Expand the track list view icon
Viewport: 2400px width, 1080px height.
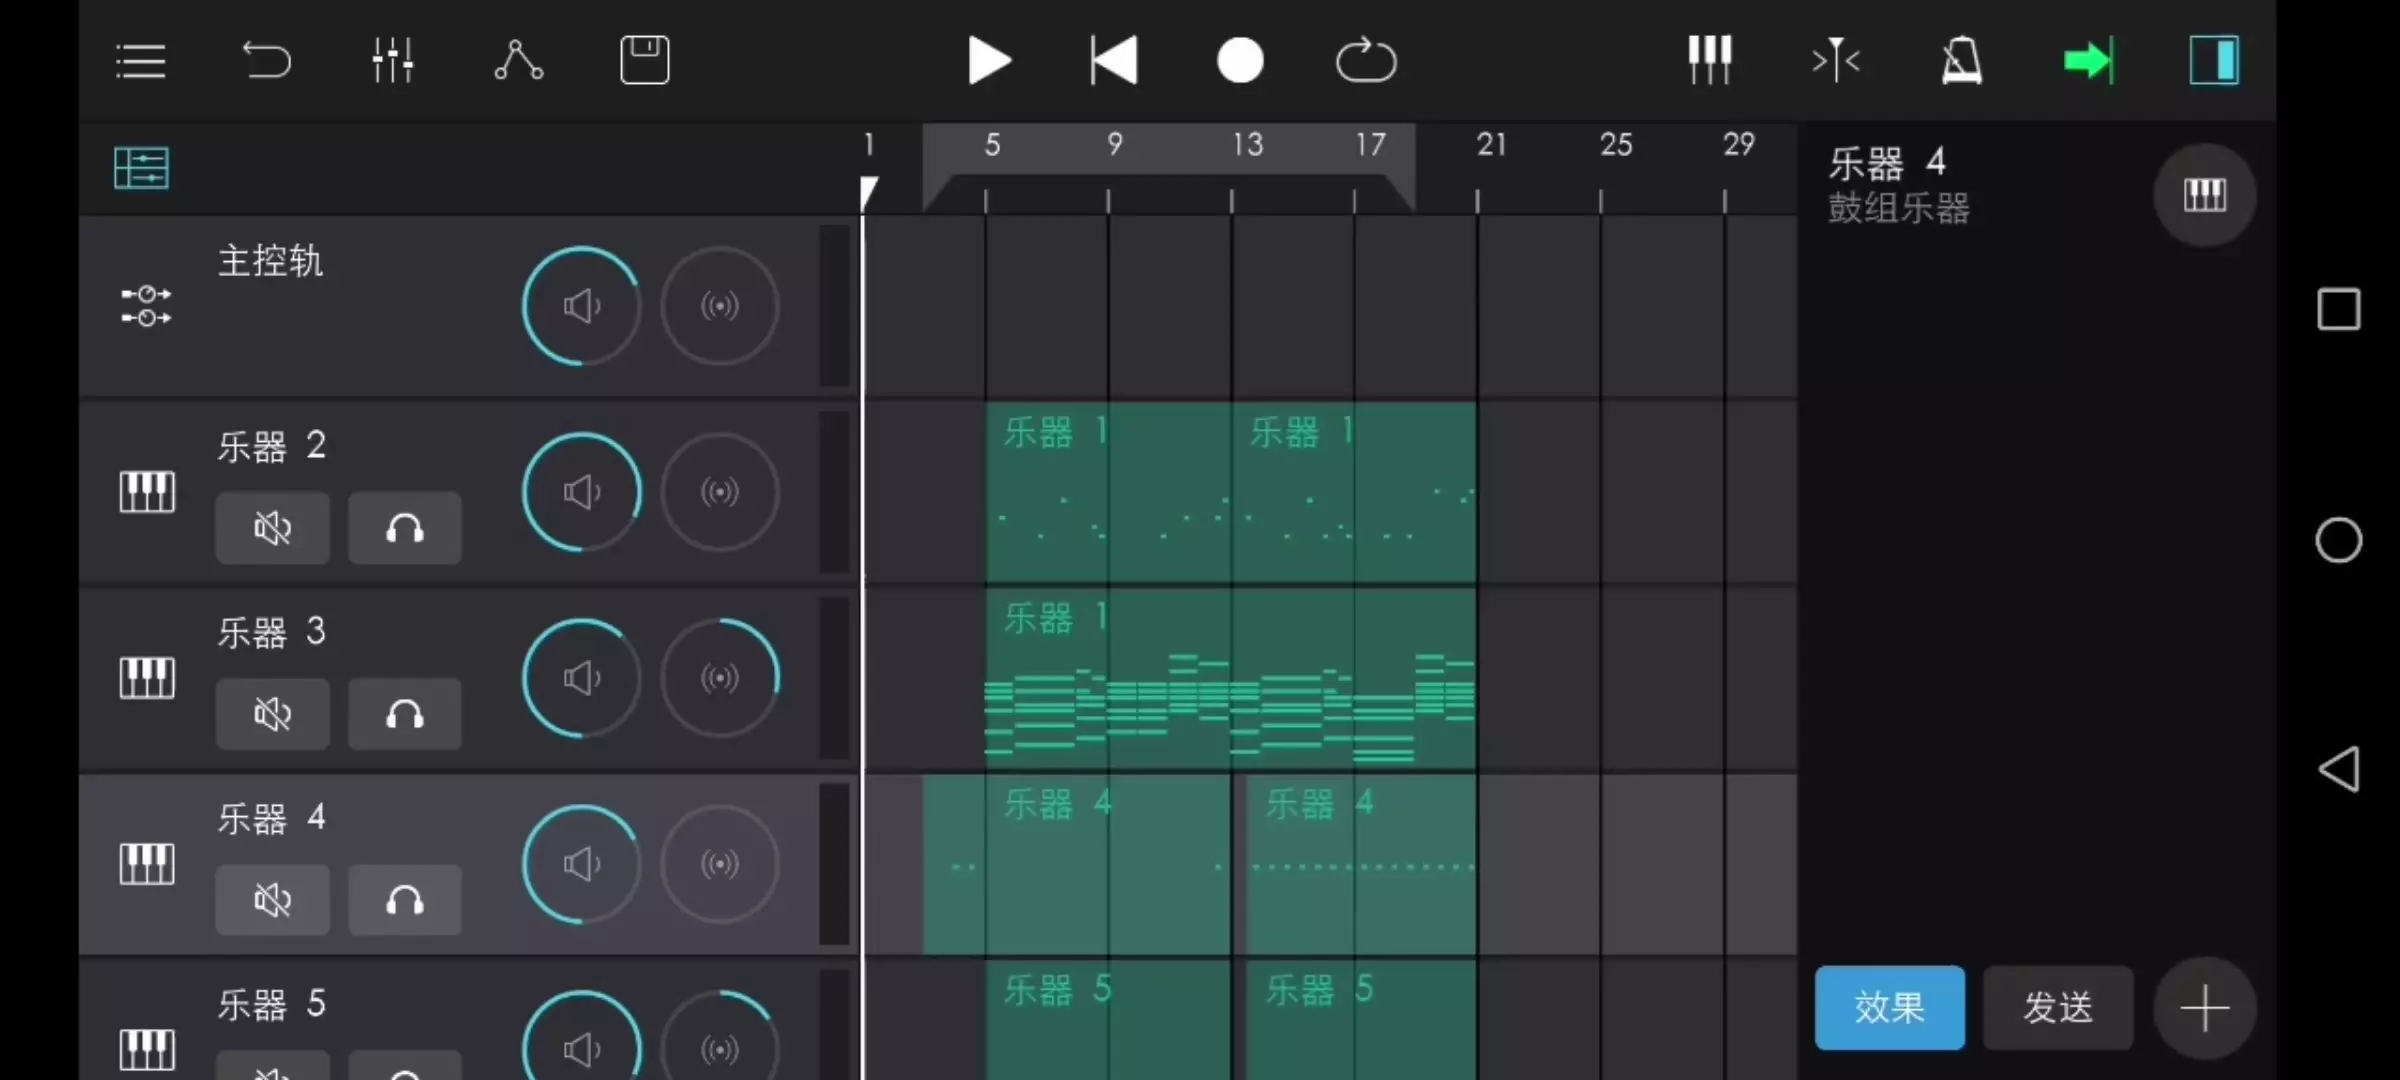point(141,168)
